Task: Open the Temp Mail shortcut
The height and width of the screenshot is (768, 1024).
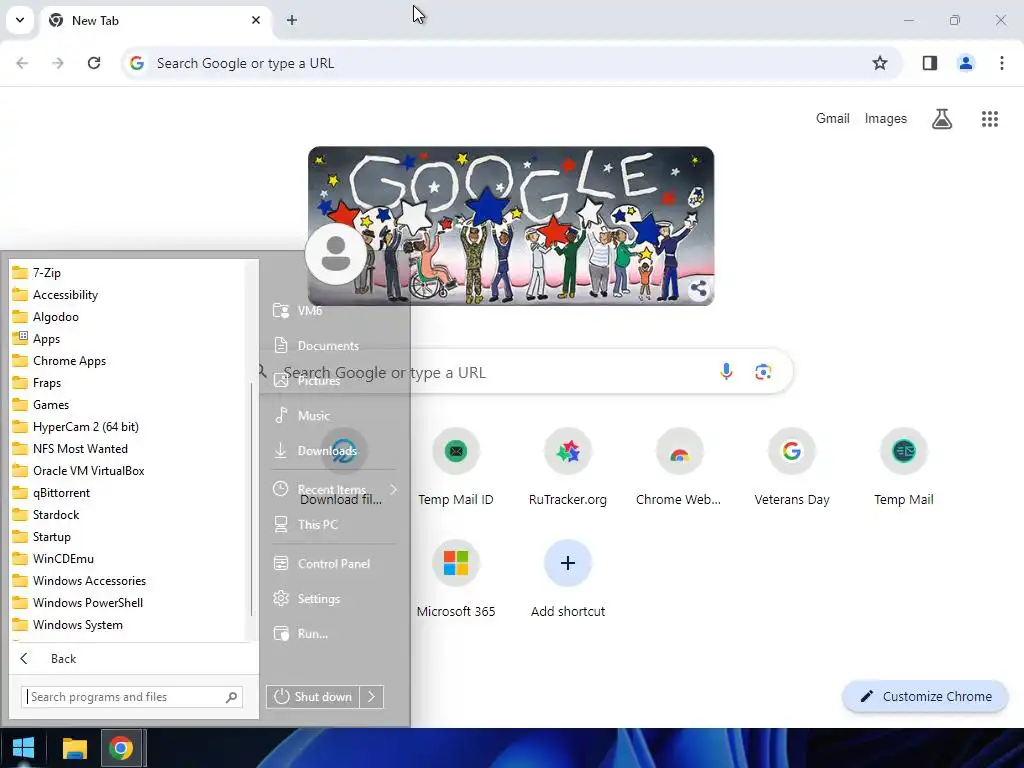Action: click(904, 467)
